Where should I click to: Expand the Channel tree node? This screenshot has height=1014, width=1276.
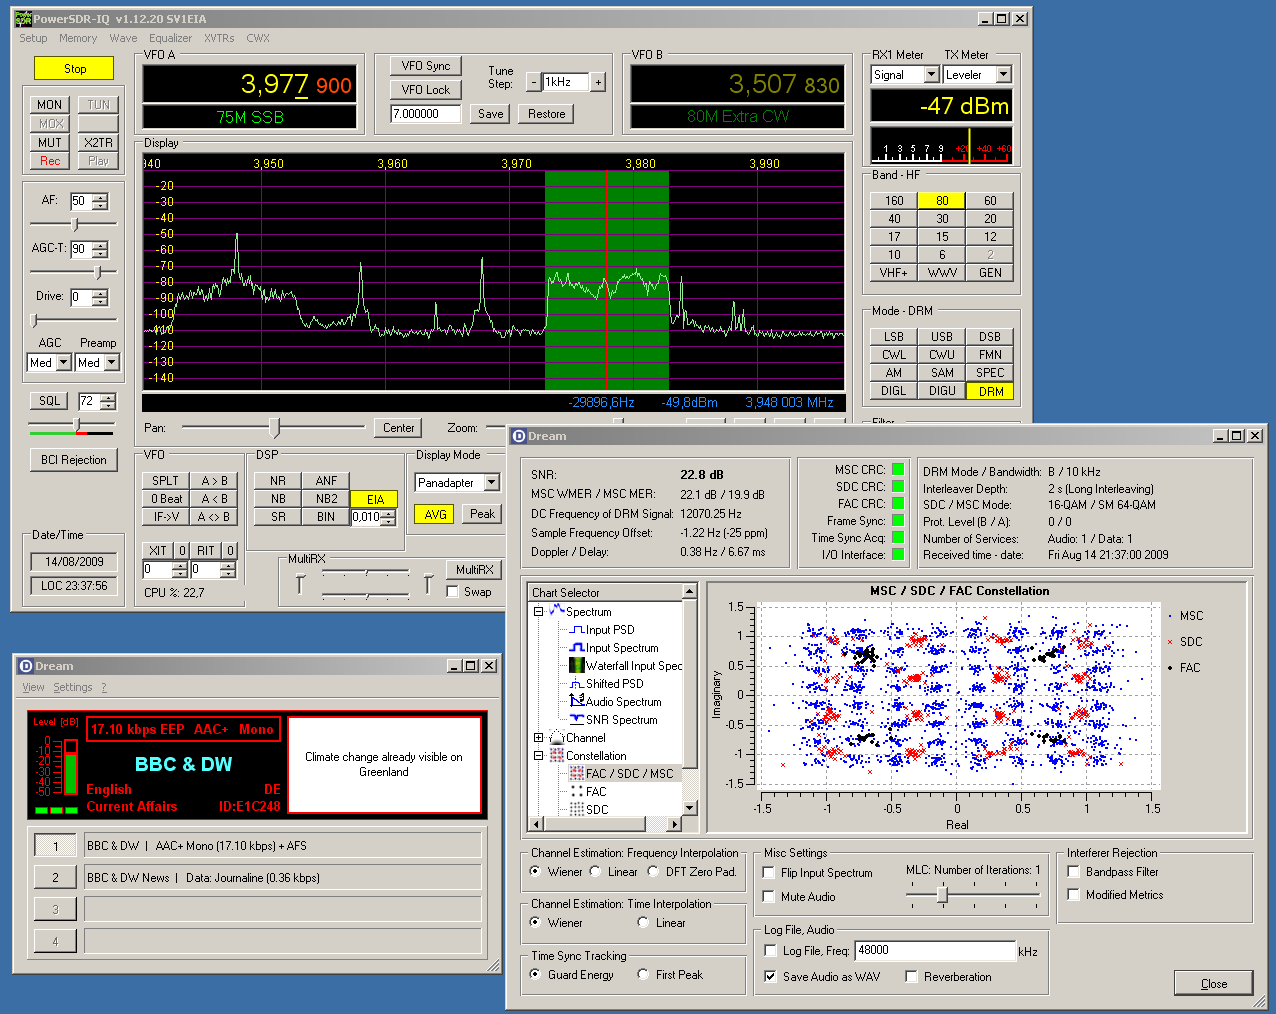(x=538, y=738)
